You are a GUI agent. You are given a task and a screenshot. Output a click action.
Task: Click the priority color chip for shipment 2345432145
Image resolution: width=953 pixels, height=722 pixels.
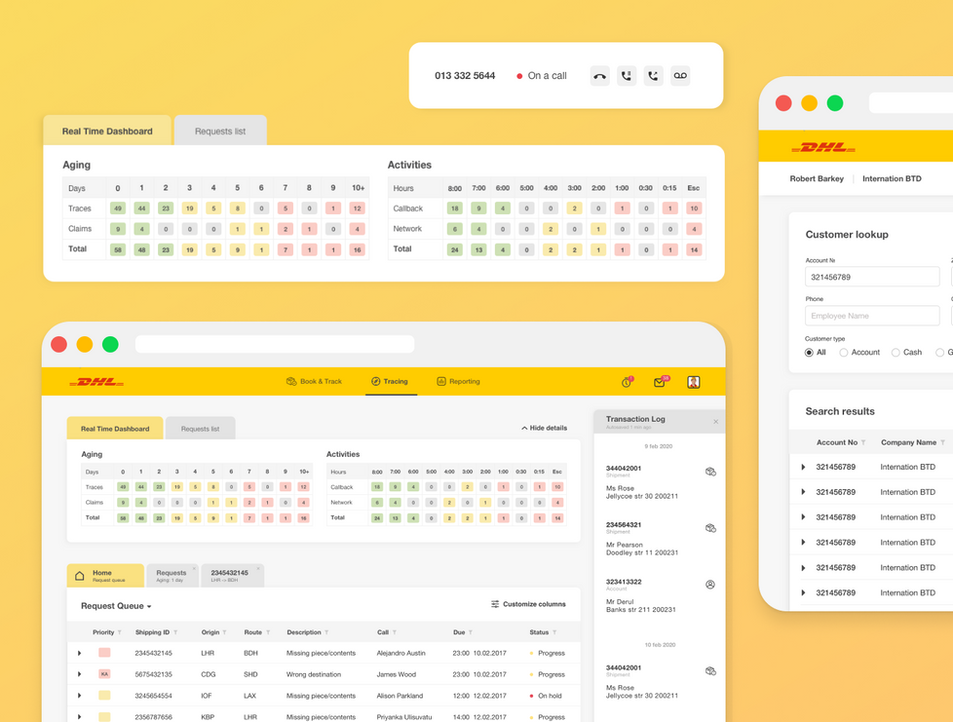(103, 652)
